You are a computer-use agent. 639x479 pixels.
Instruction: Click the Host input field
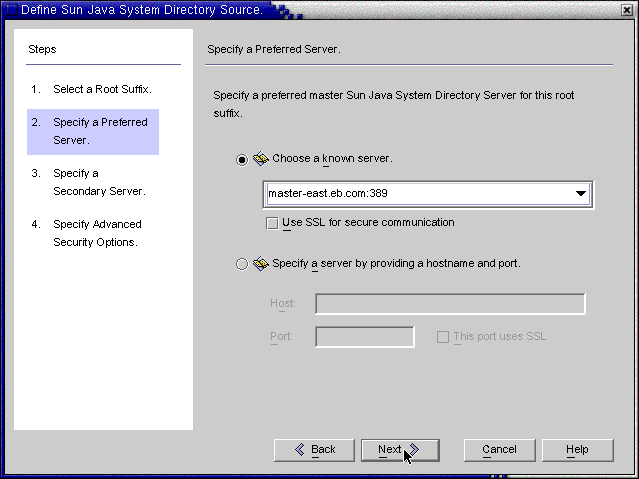click(x=450, y=304)
